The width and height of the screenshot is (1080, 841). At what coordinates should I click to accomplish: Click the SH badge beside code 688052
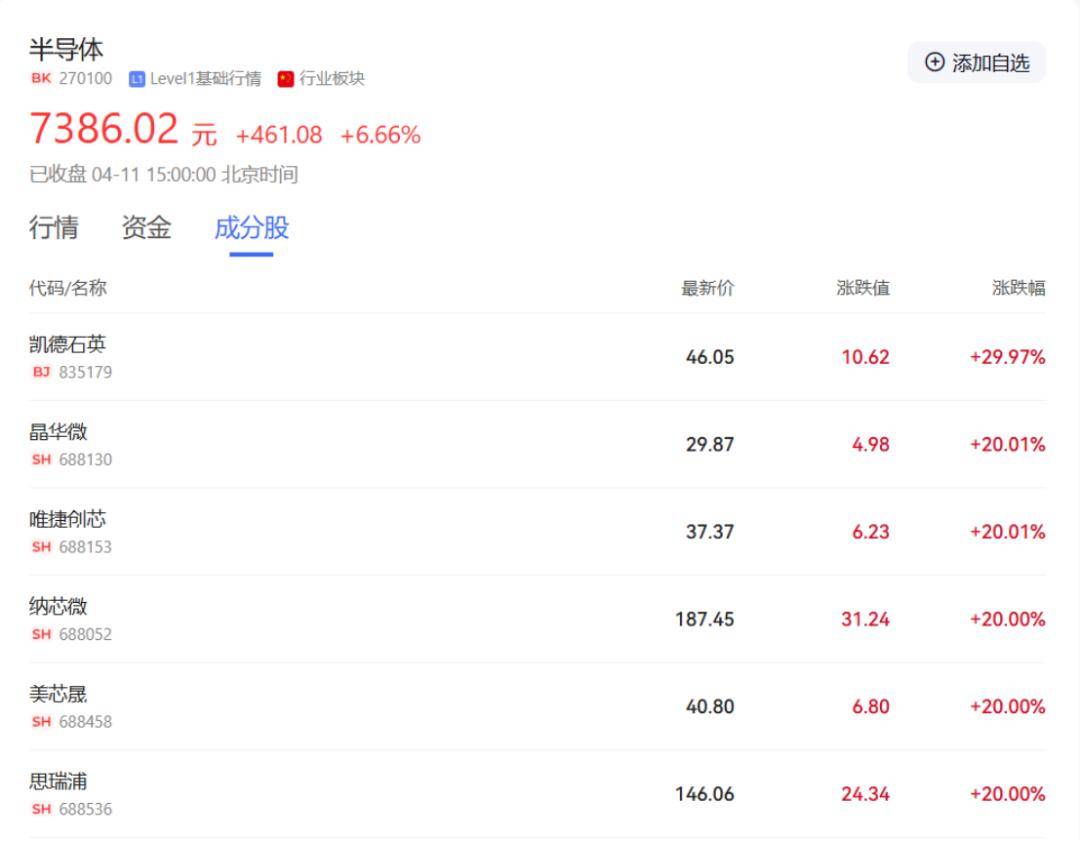[41, 634]
